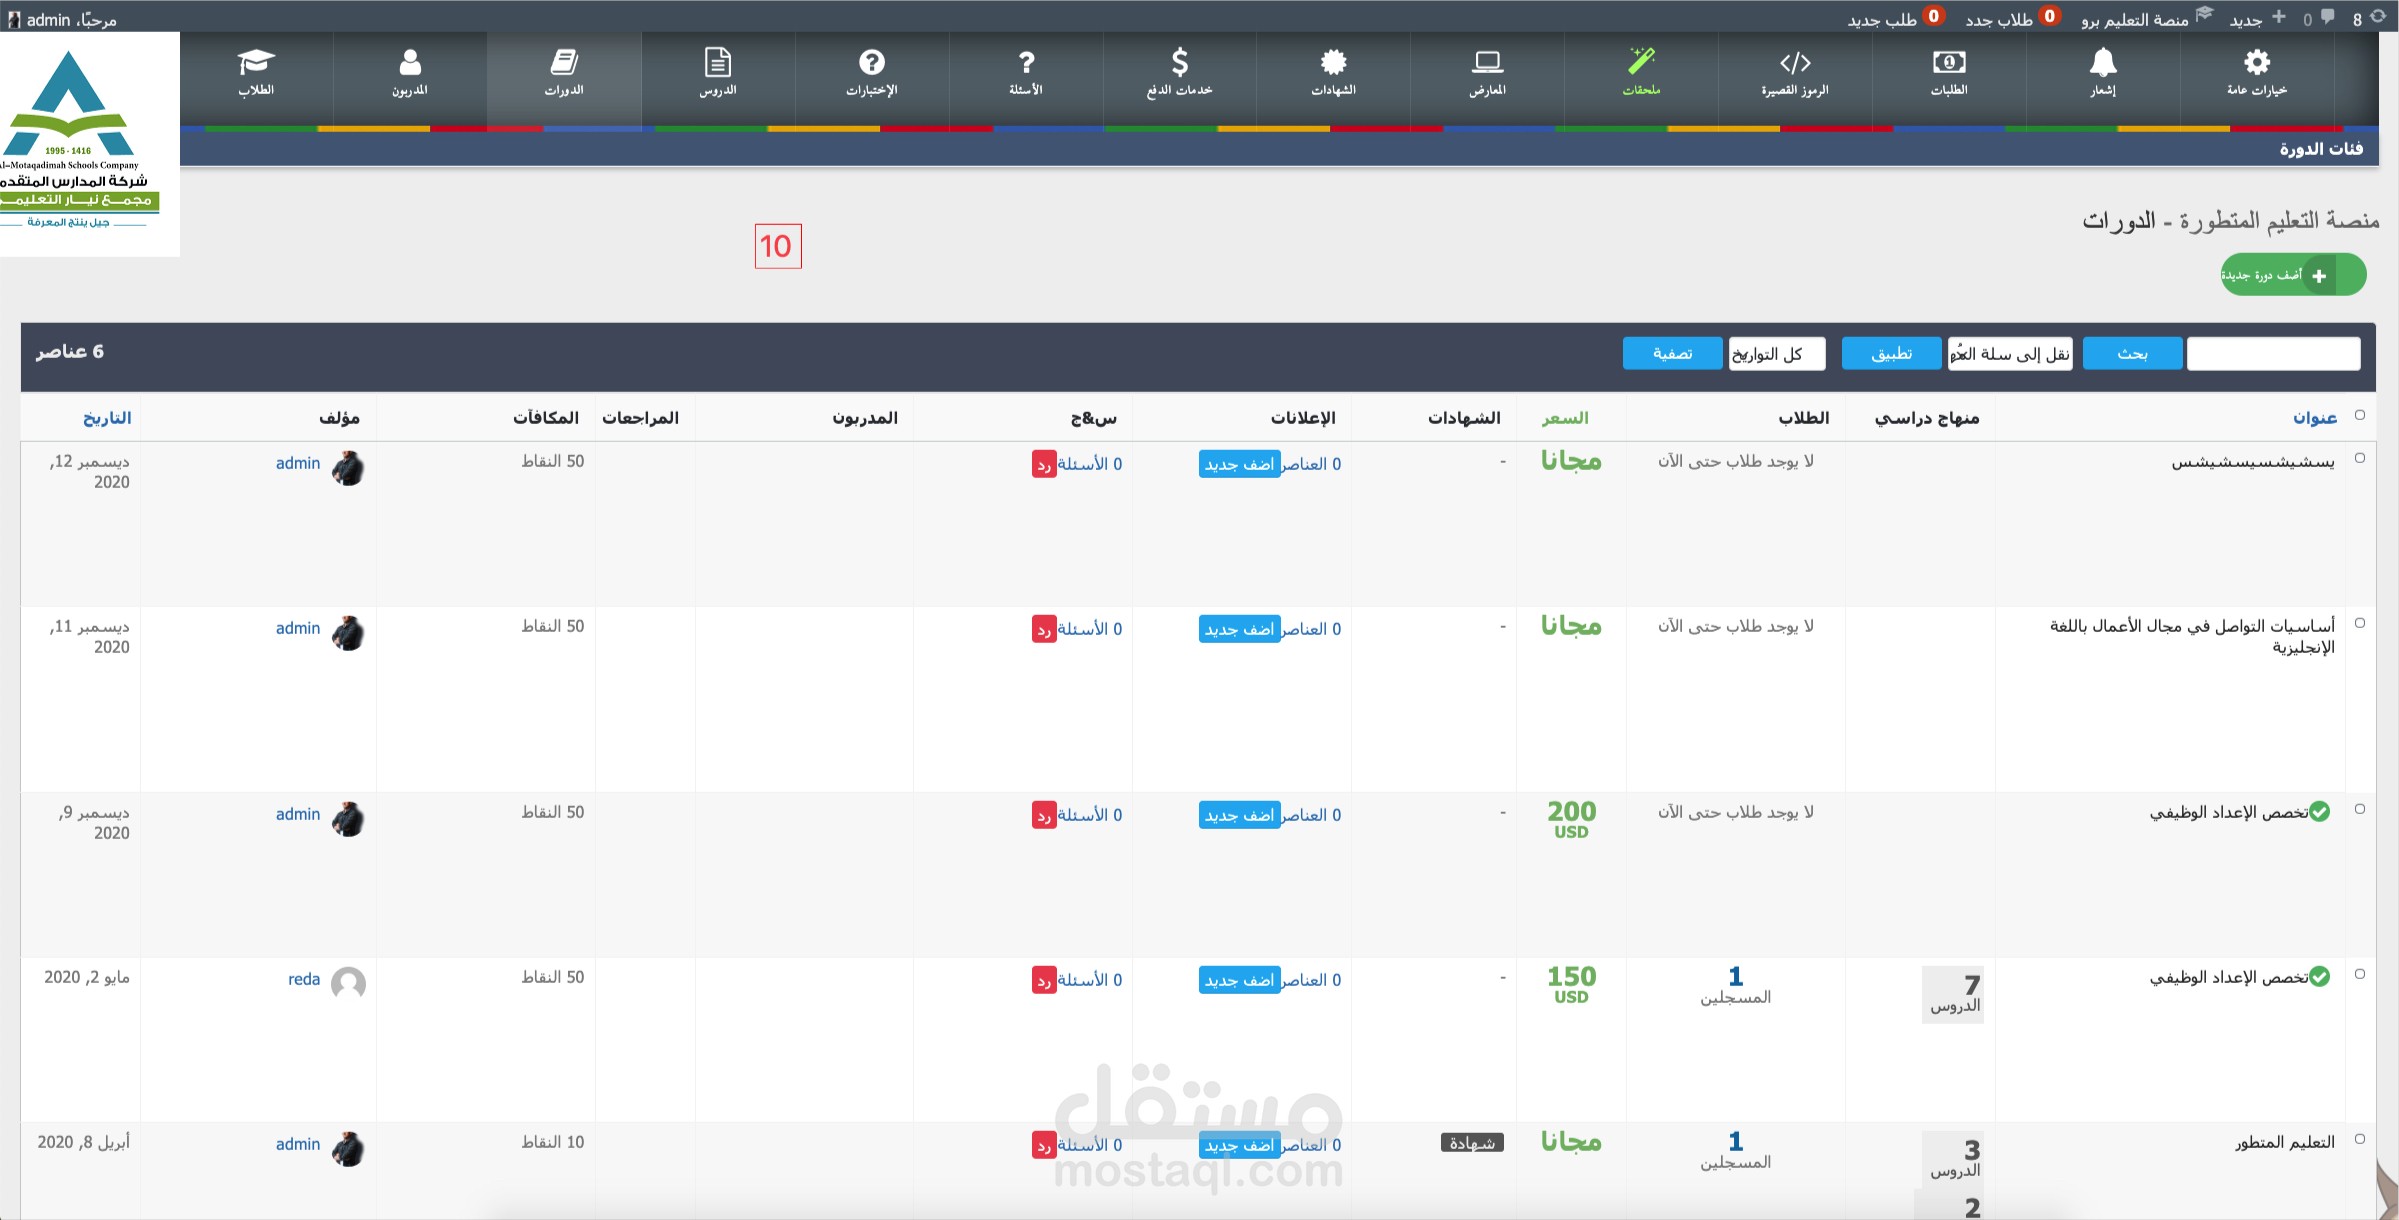Screen dimensions: 2399x1220
Task: Select the checkbox for التعليم المتطور course
Action: click(2360, 1139)
